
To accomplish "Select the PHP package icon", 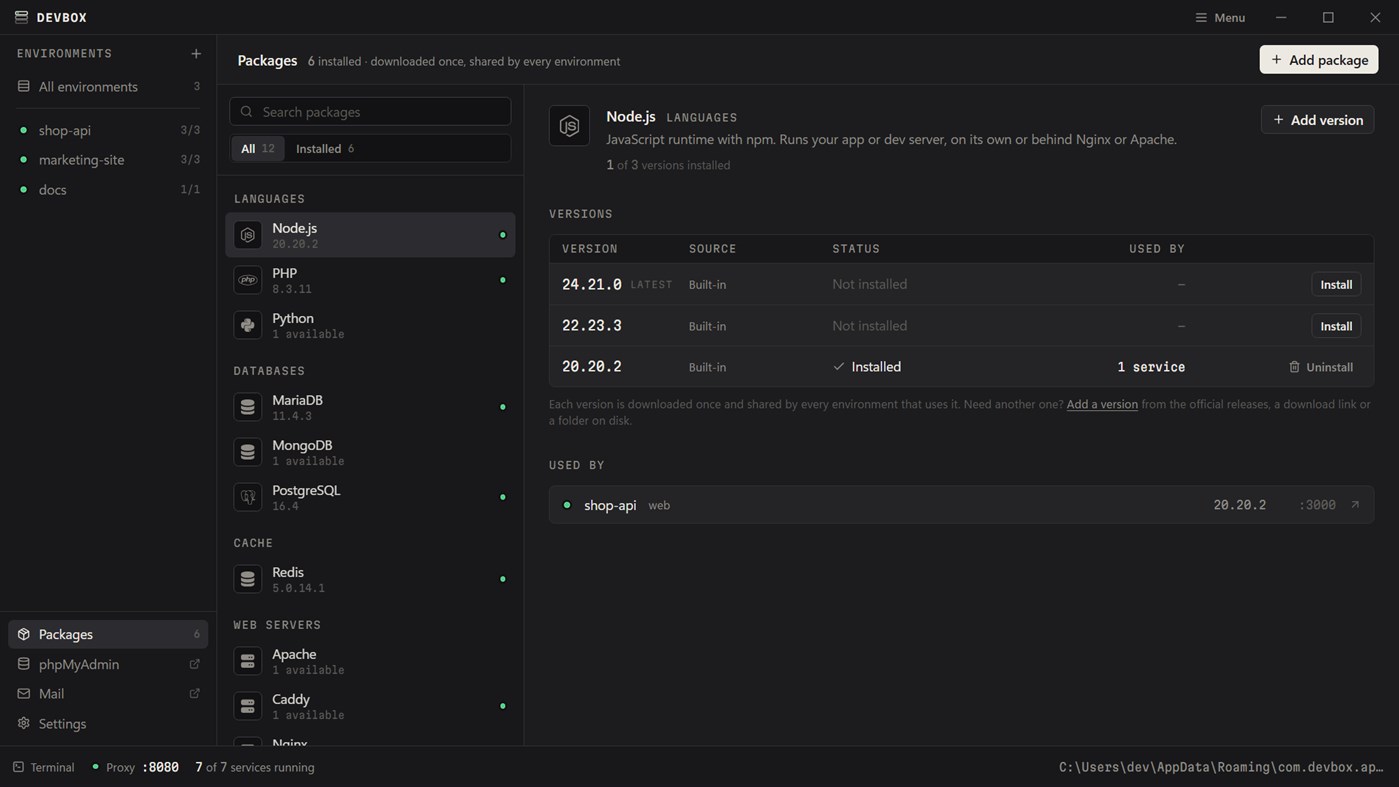I will (248, 280).
